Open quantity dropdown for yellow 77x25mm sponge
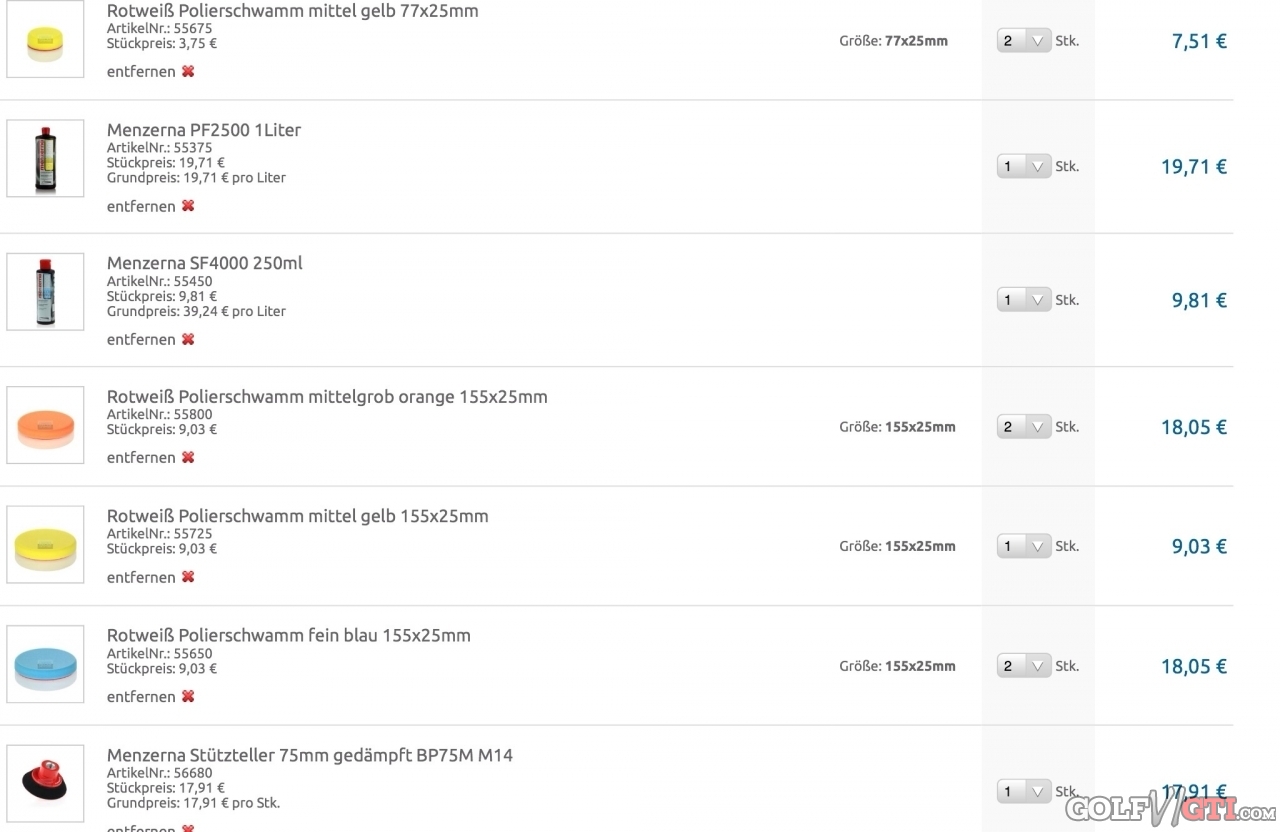1280x832 pixels. pos(1024,41)
